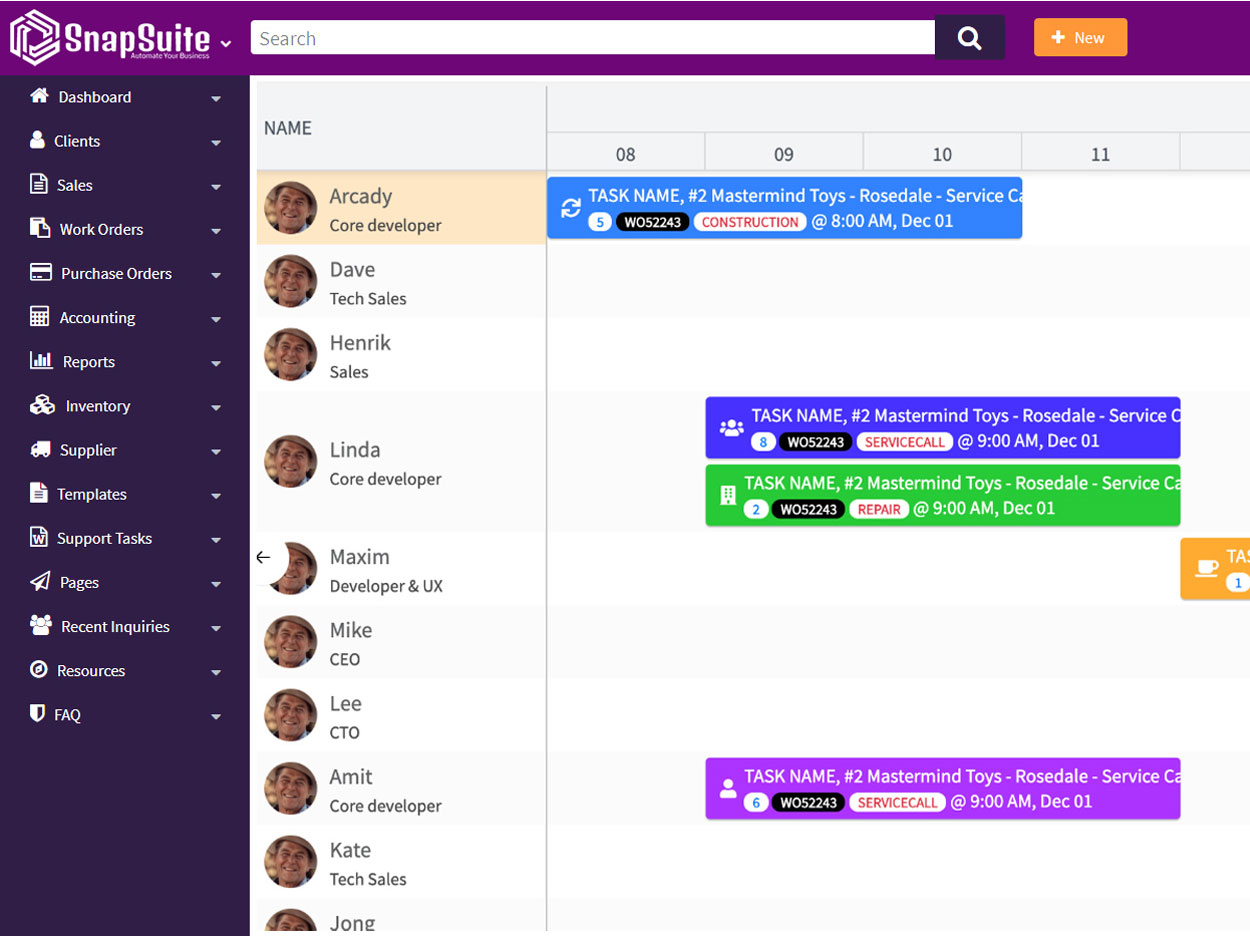This screenshot has width=1250, height=936.
Task: Click the Supplier truck icon
Action: point(39,449)
